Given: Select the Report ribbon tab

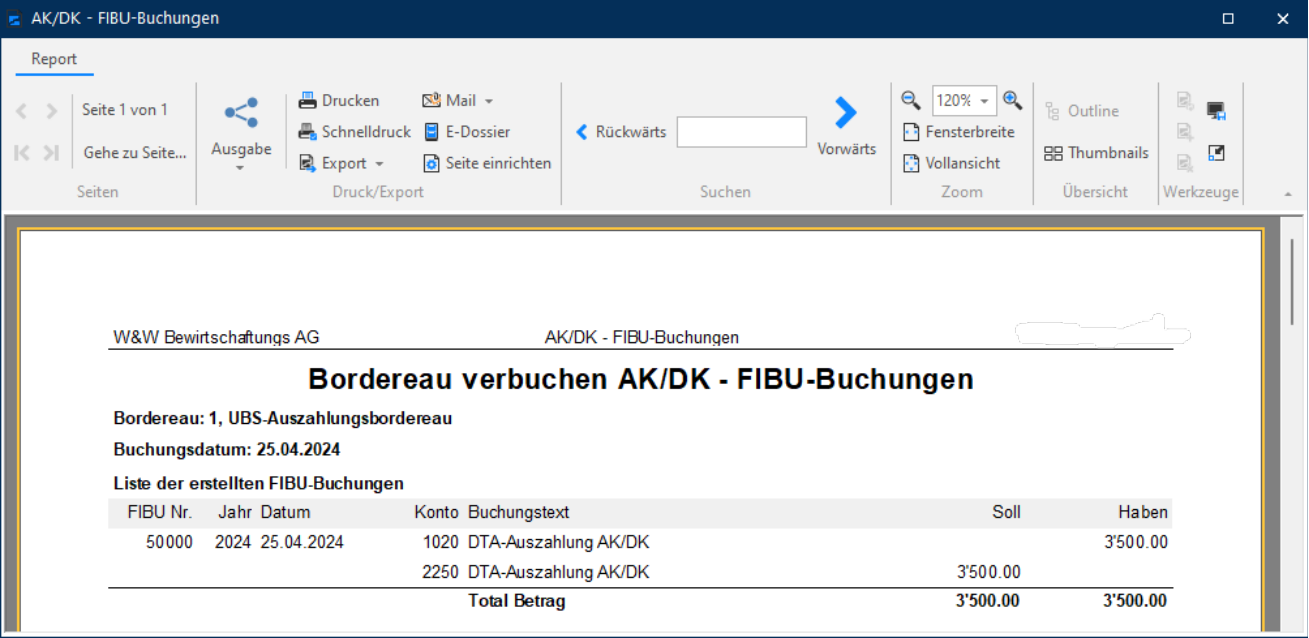Looking at the screenshot, I should click(54, 59).
